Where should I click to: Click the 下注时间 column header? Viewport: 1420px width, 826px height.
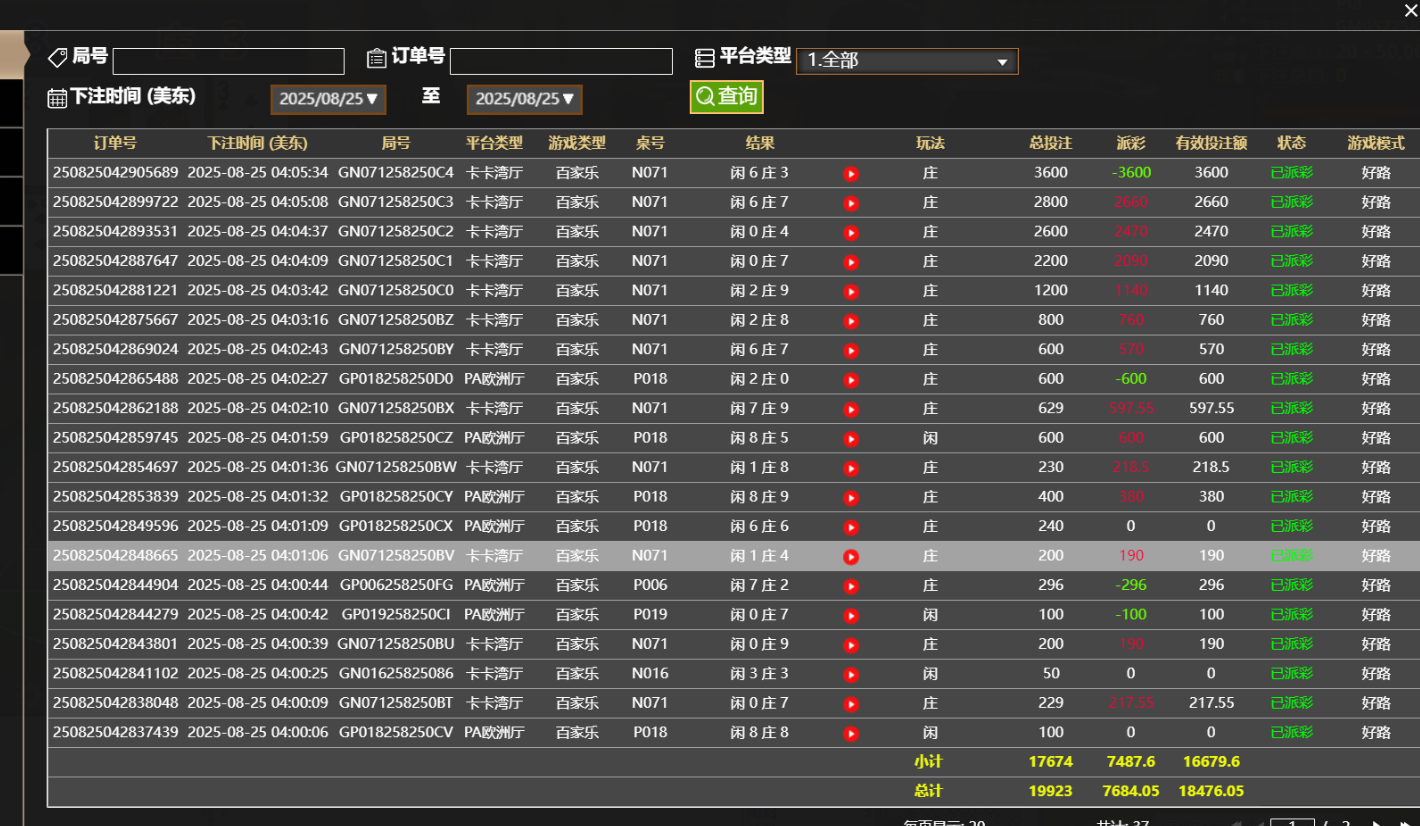pyautogui.click(x=257, y=143)
